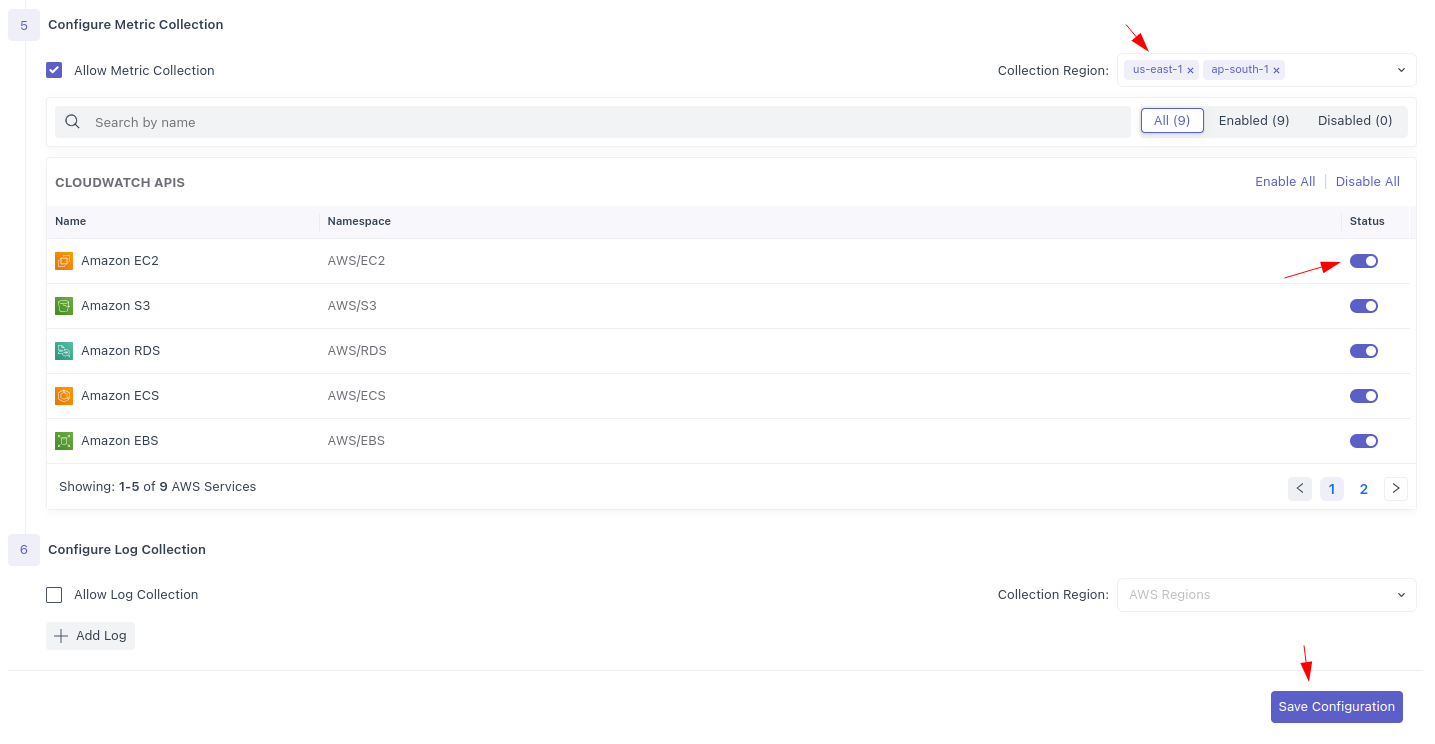1435x744 pixels.
Task: Click the Amazon EC2 service icon
Action: pos(64,261)
